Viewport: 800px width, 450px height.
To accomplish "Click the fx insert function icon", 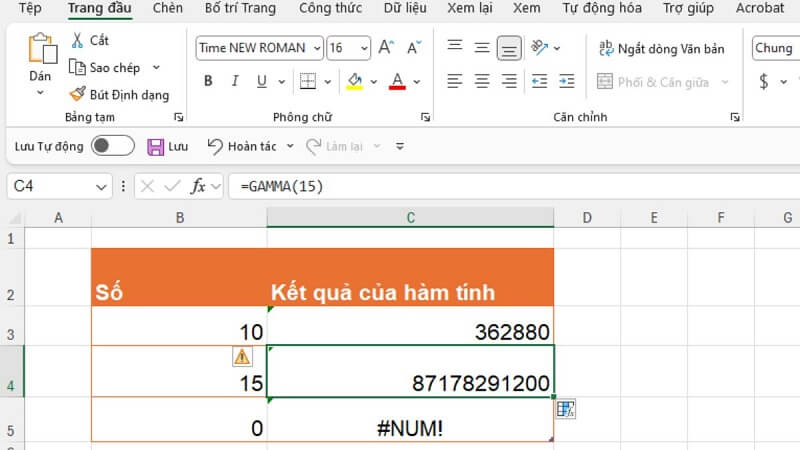I will pos(198,186).
